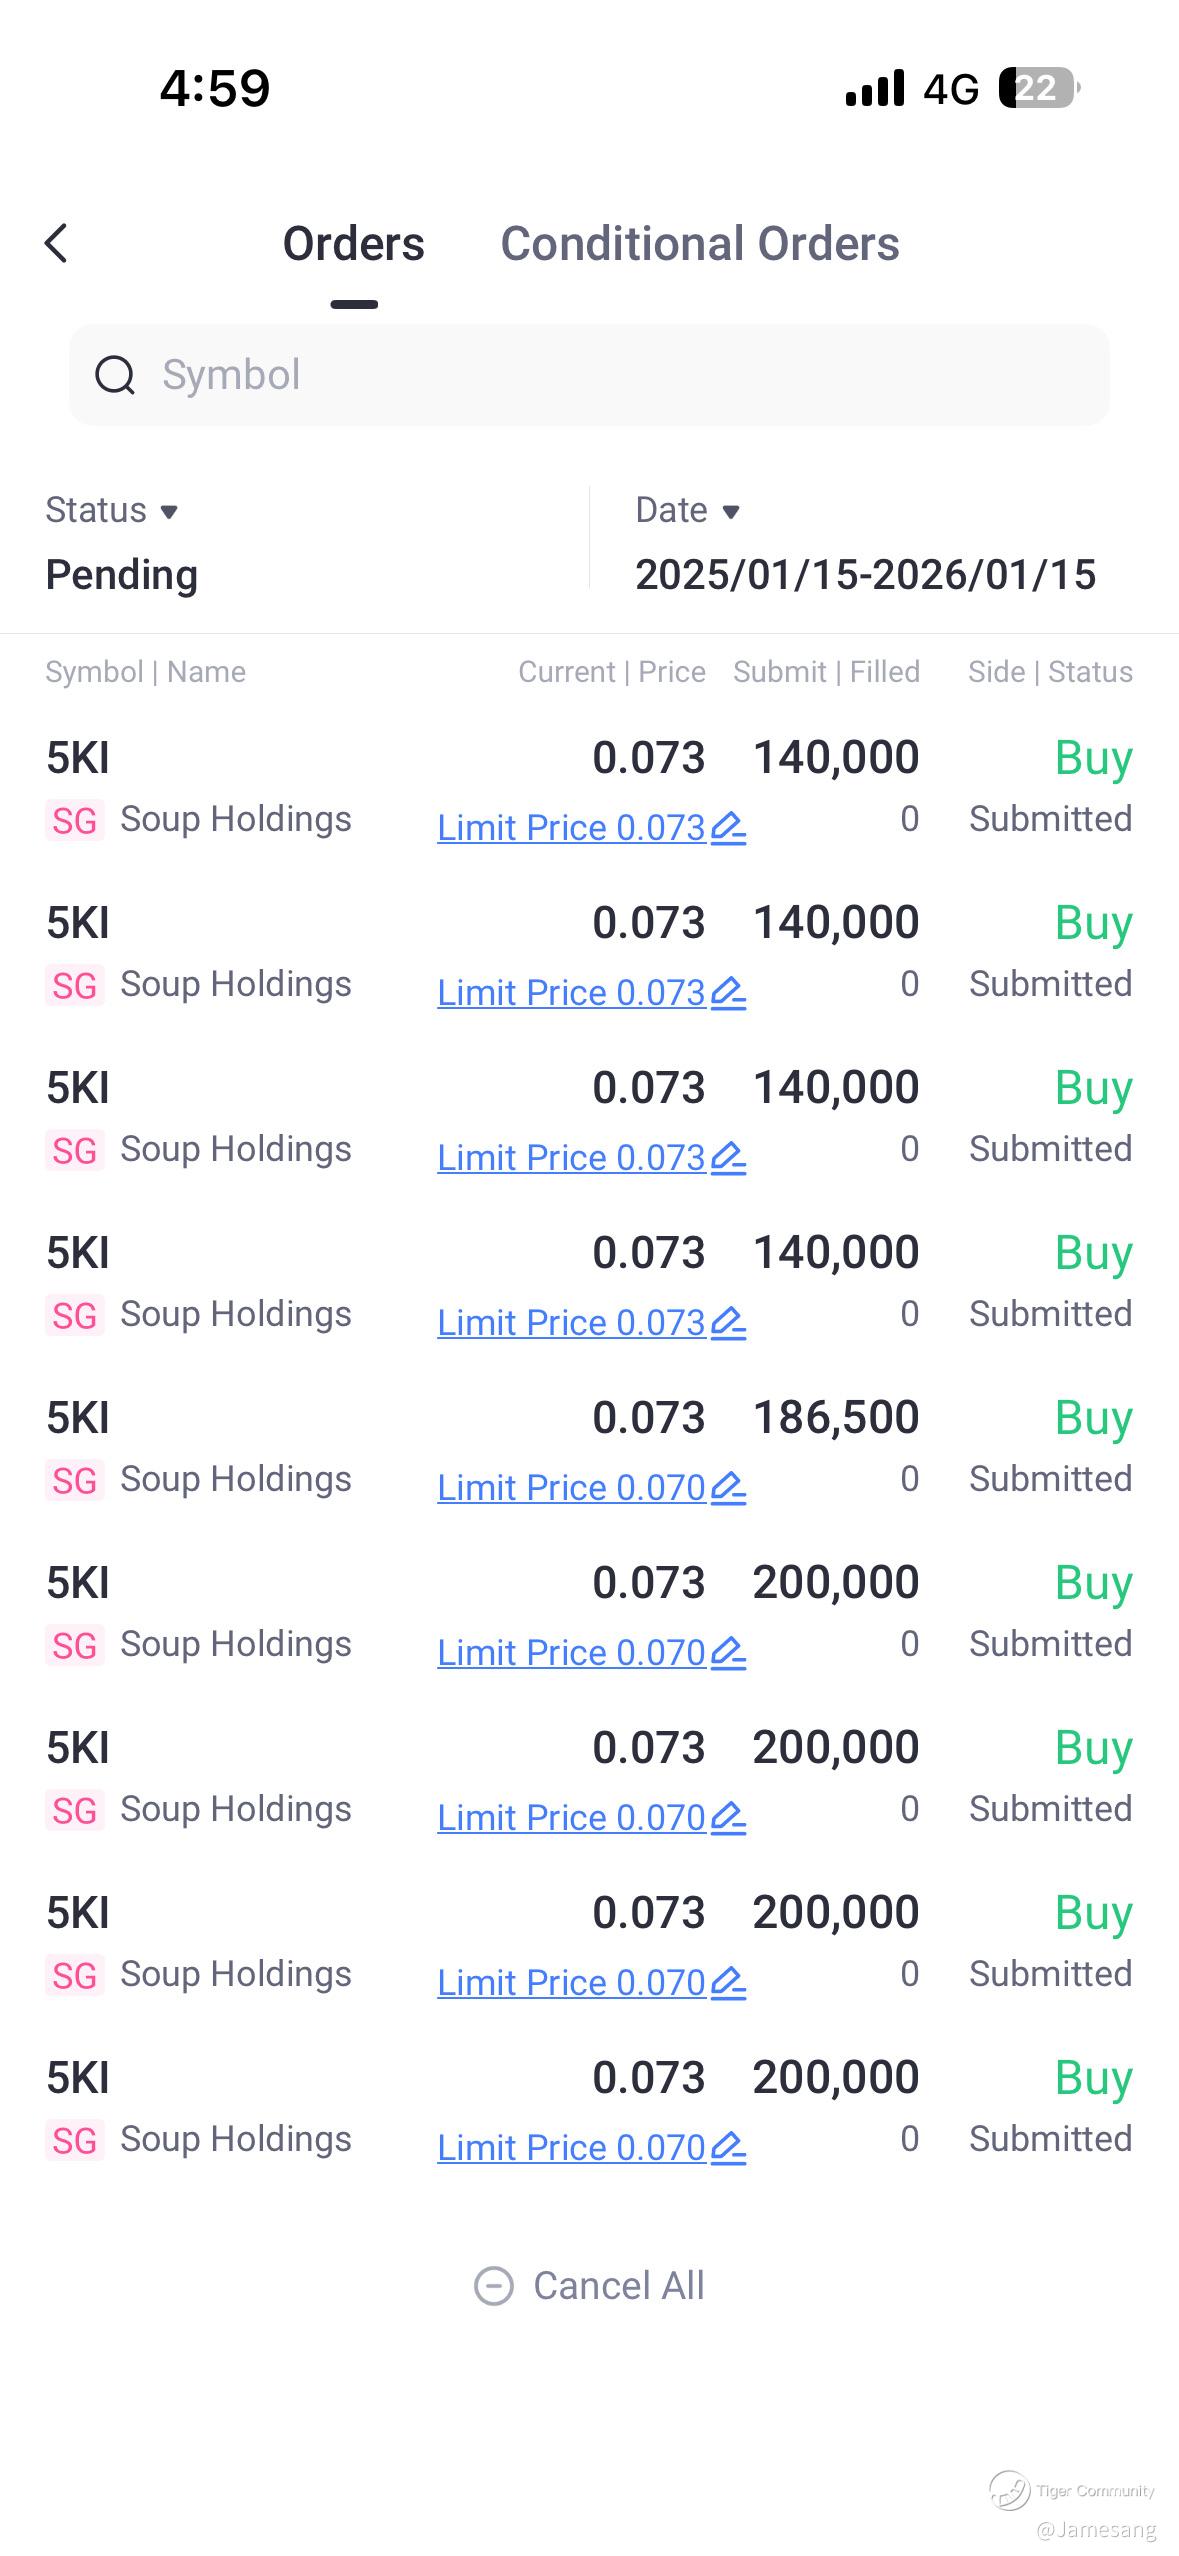Viewport: 1179px width, 2556px height.
Task: Tap the Cancel All minus circle icon
Action: click(x=494, y=2286)
